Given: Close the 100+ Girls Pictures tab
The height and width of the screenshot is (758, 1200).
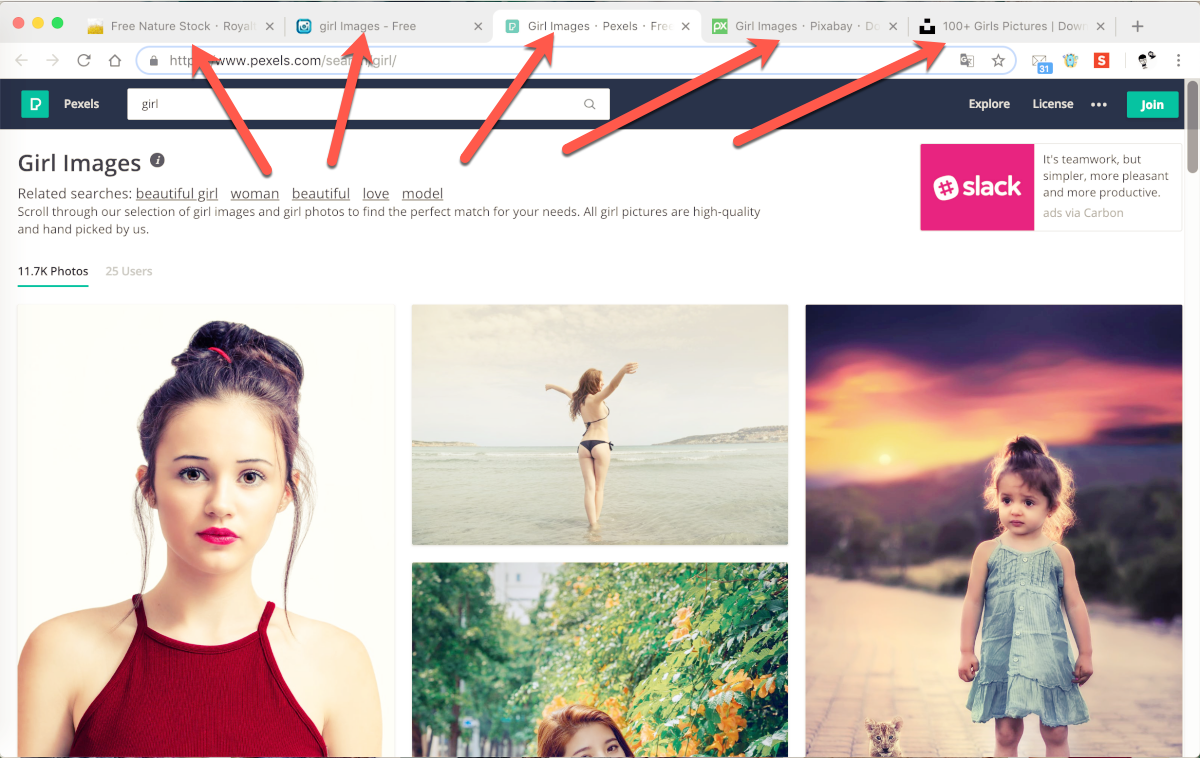Looking at the screenshot, I should point(1101,27).
